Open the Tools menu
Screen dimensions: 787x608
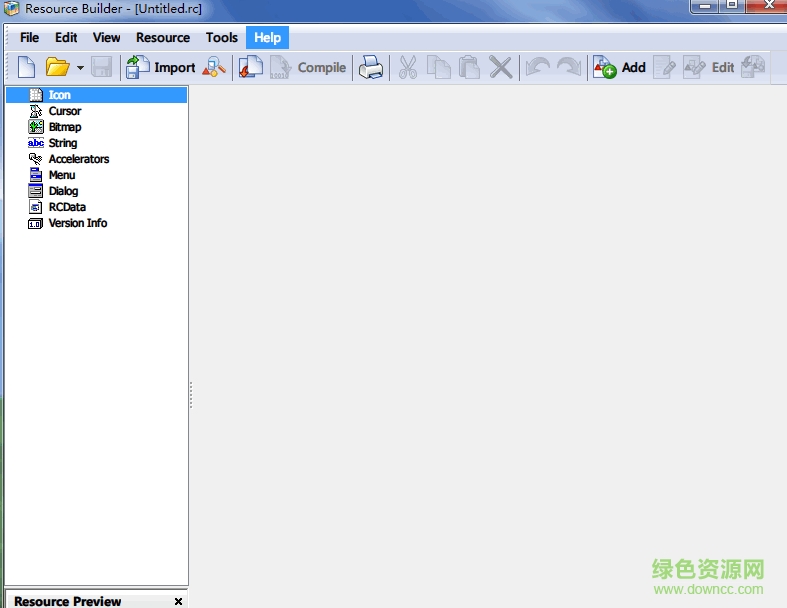(221, 38)
